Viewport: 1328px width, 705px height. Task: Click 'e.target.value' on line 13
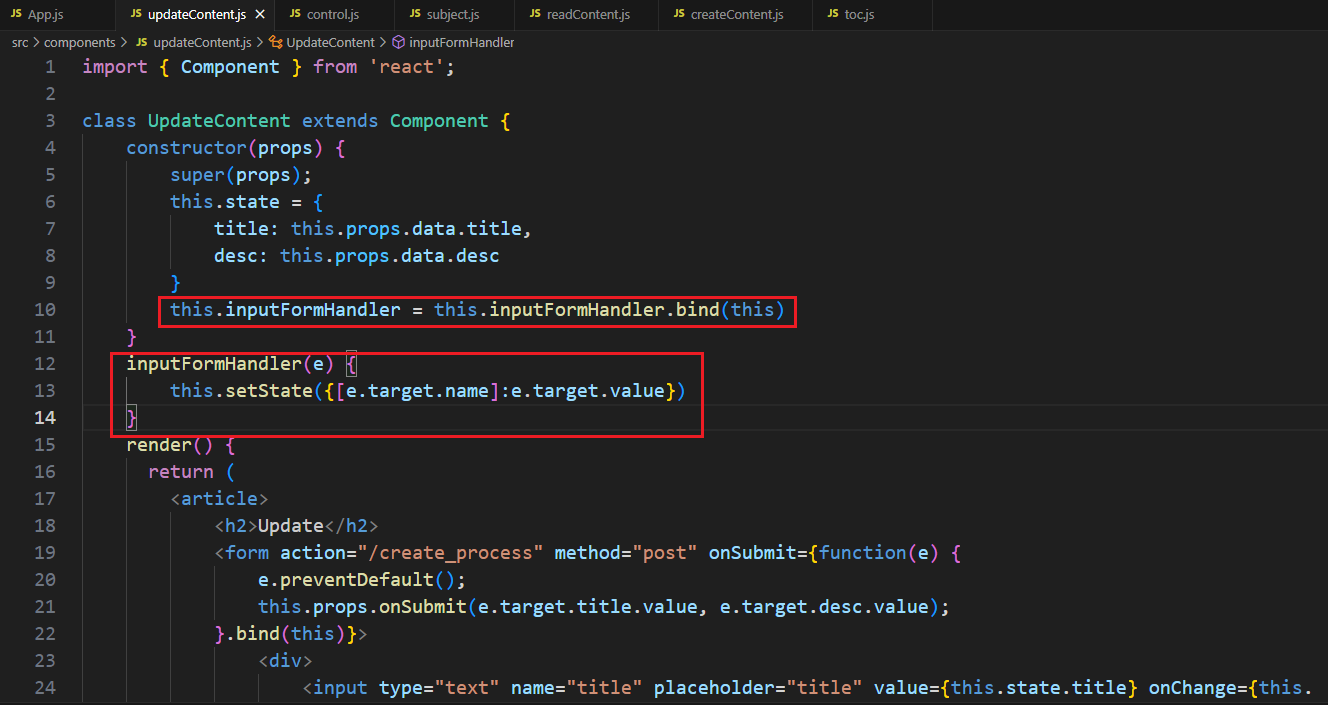[588, 391]
